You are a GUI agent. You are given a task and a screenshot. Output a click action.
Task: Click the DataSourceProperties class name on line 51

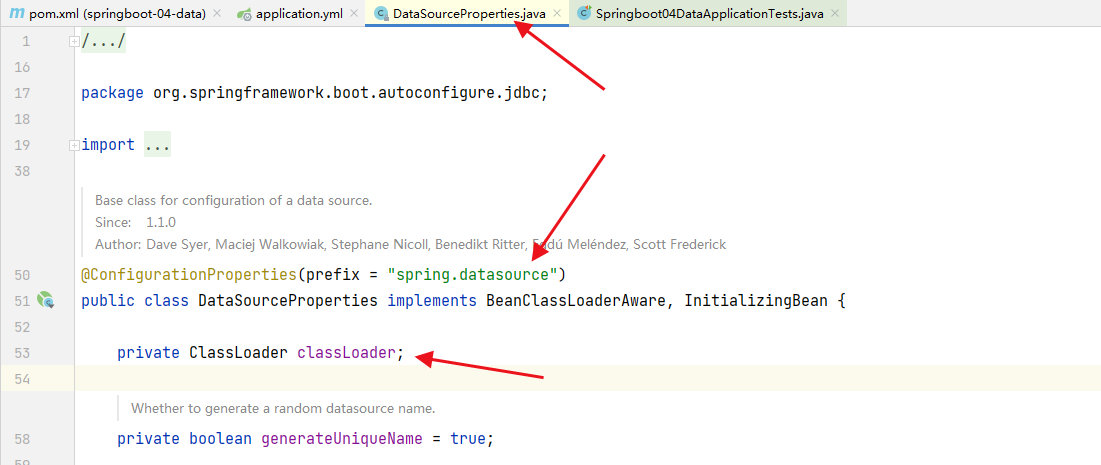[288, 301]
